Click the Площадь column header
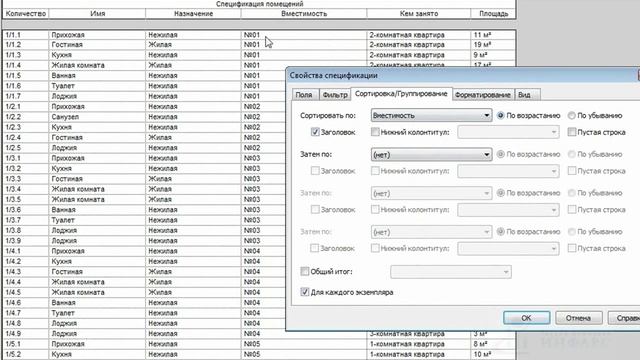640x360 pixels. [493, 13]
